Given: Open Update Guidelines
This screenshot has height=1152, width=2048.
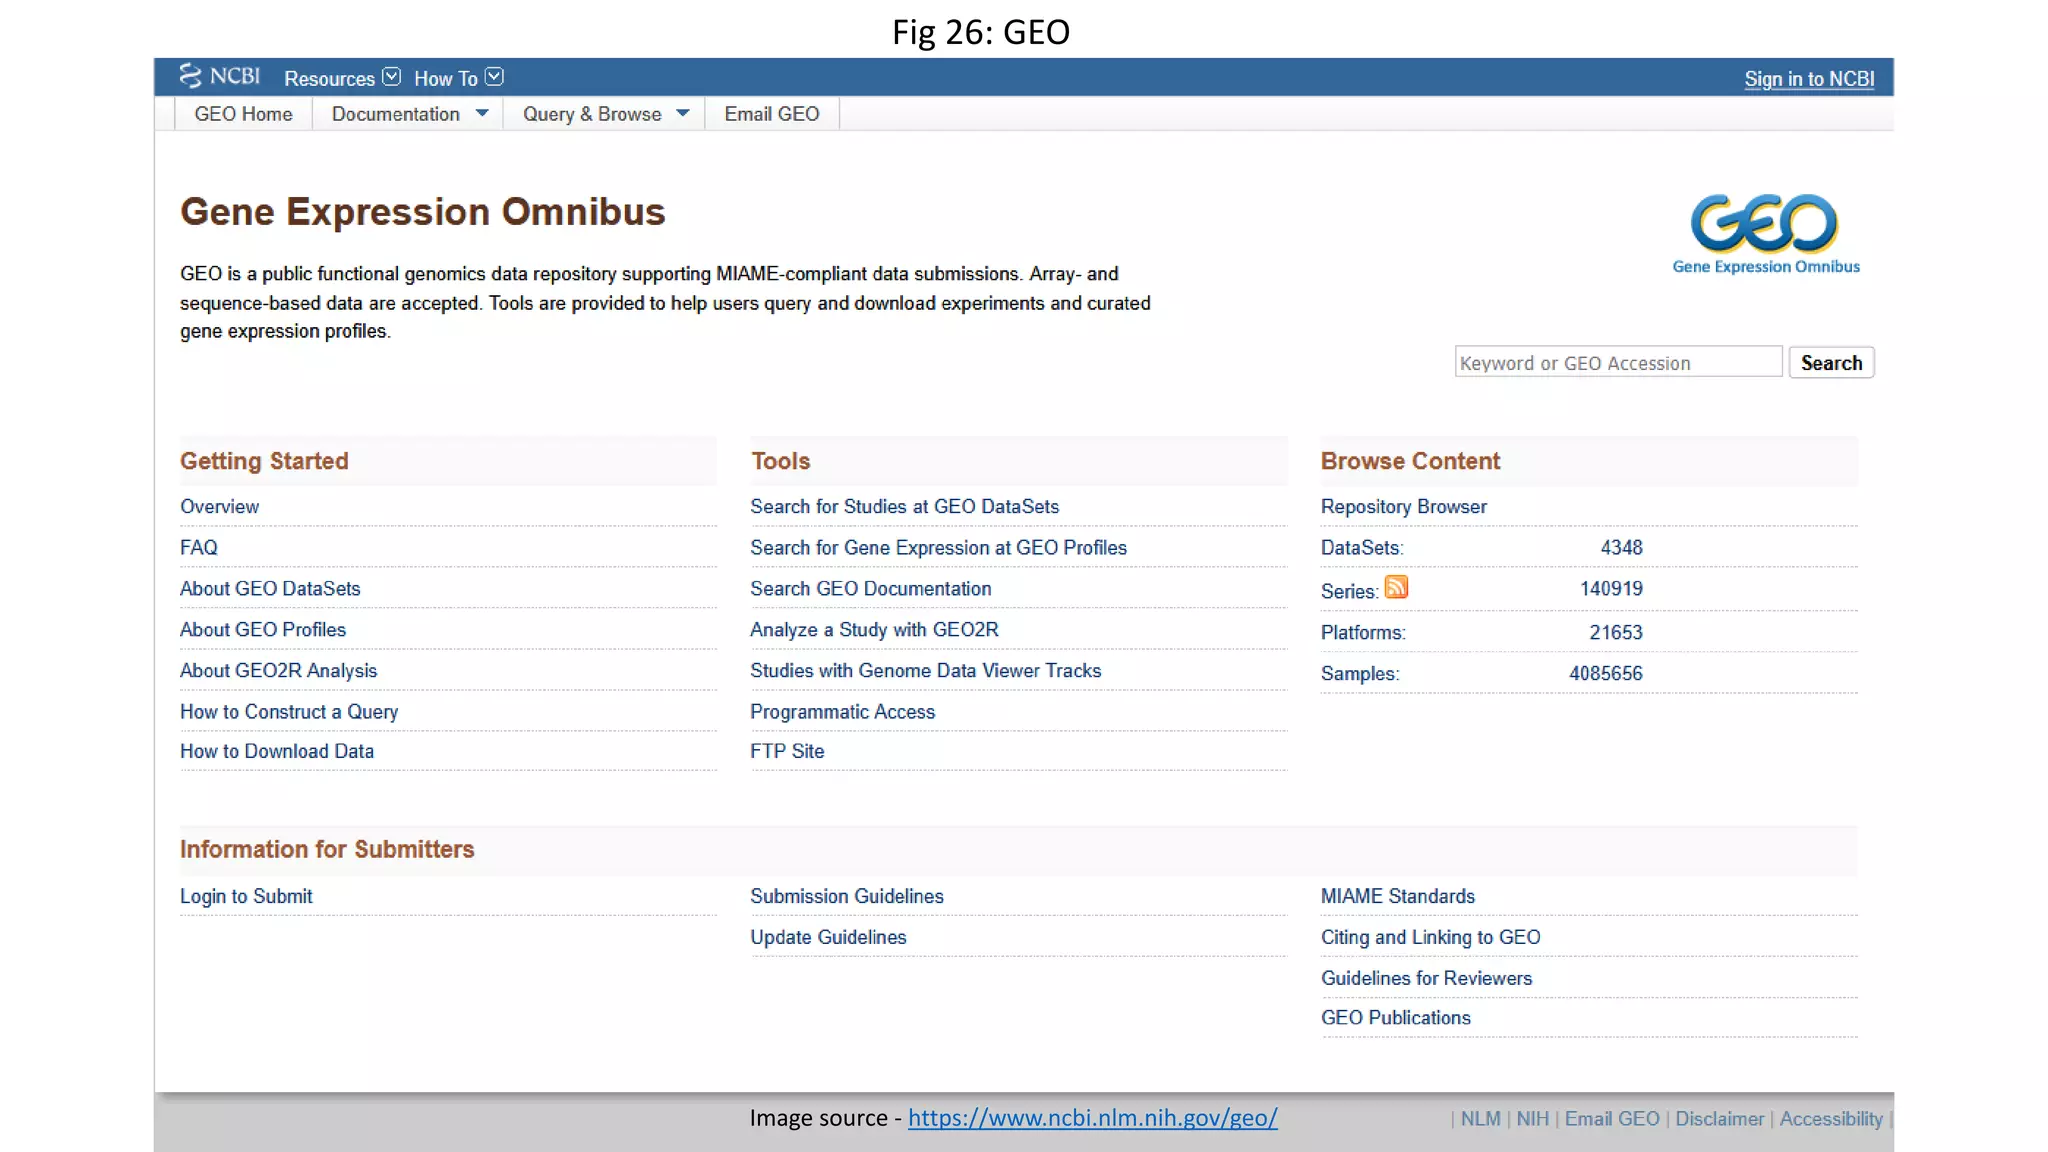Looking at the screenshot, I should (828, 937).
